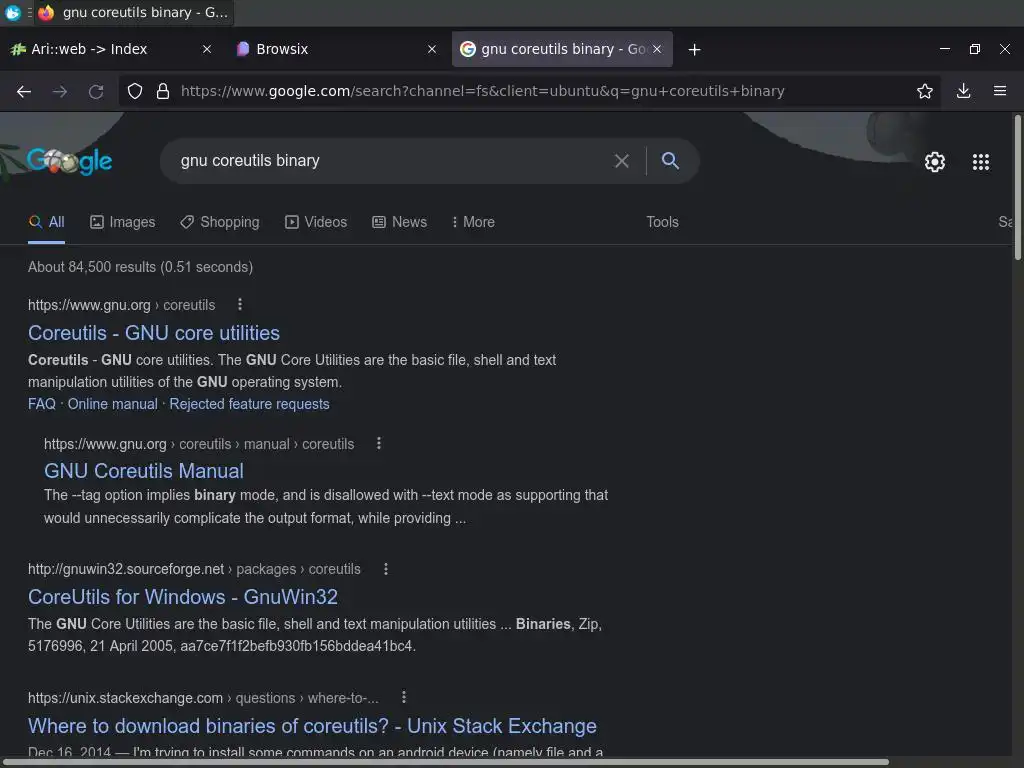Open Coreutils - GNU core utilities link
This screenshot has height=768, width=1024.
[x=154, y=333]
